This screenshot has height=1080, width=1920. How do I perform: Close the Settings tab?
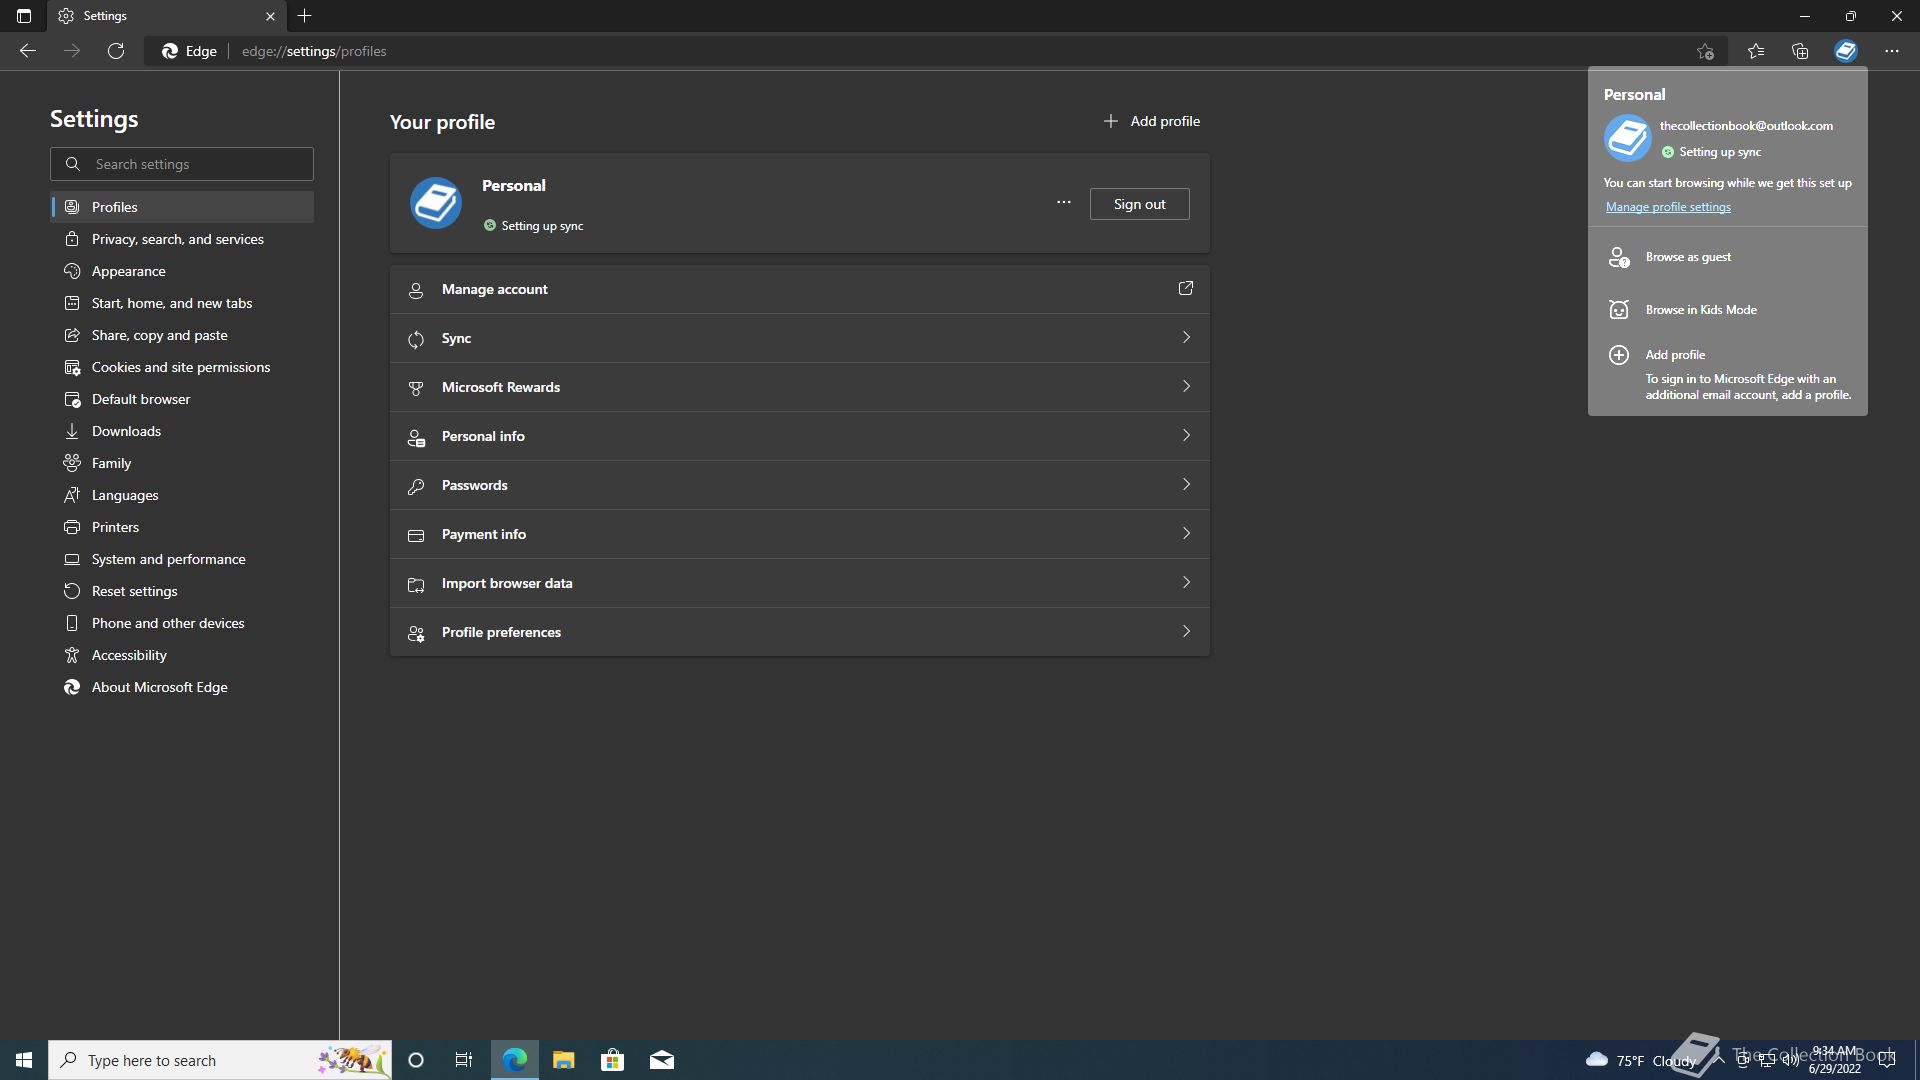(x=270, y=16)
